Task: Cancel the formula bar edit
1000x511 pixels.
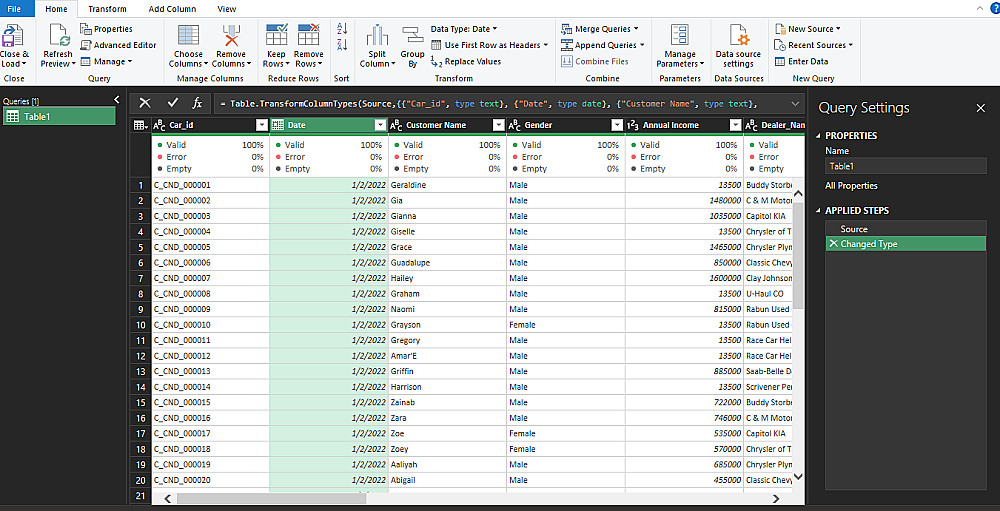Action: (x=145, y=103)
